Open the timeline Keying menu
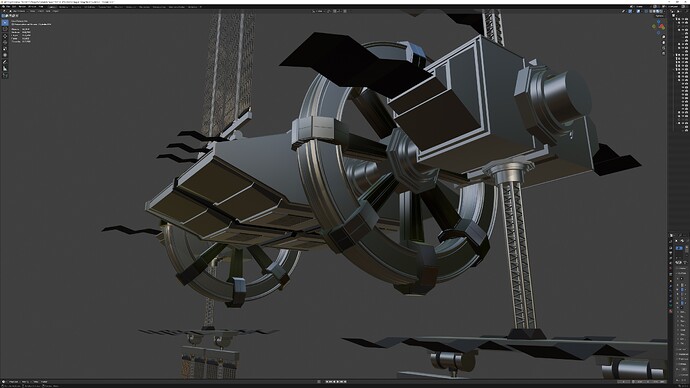 point(25,381)
